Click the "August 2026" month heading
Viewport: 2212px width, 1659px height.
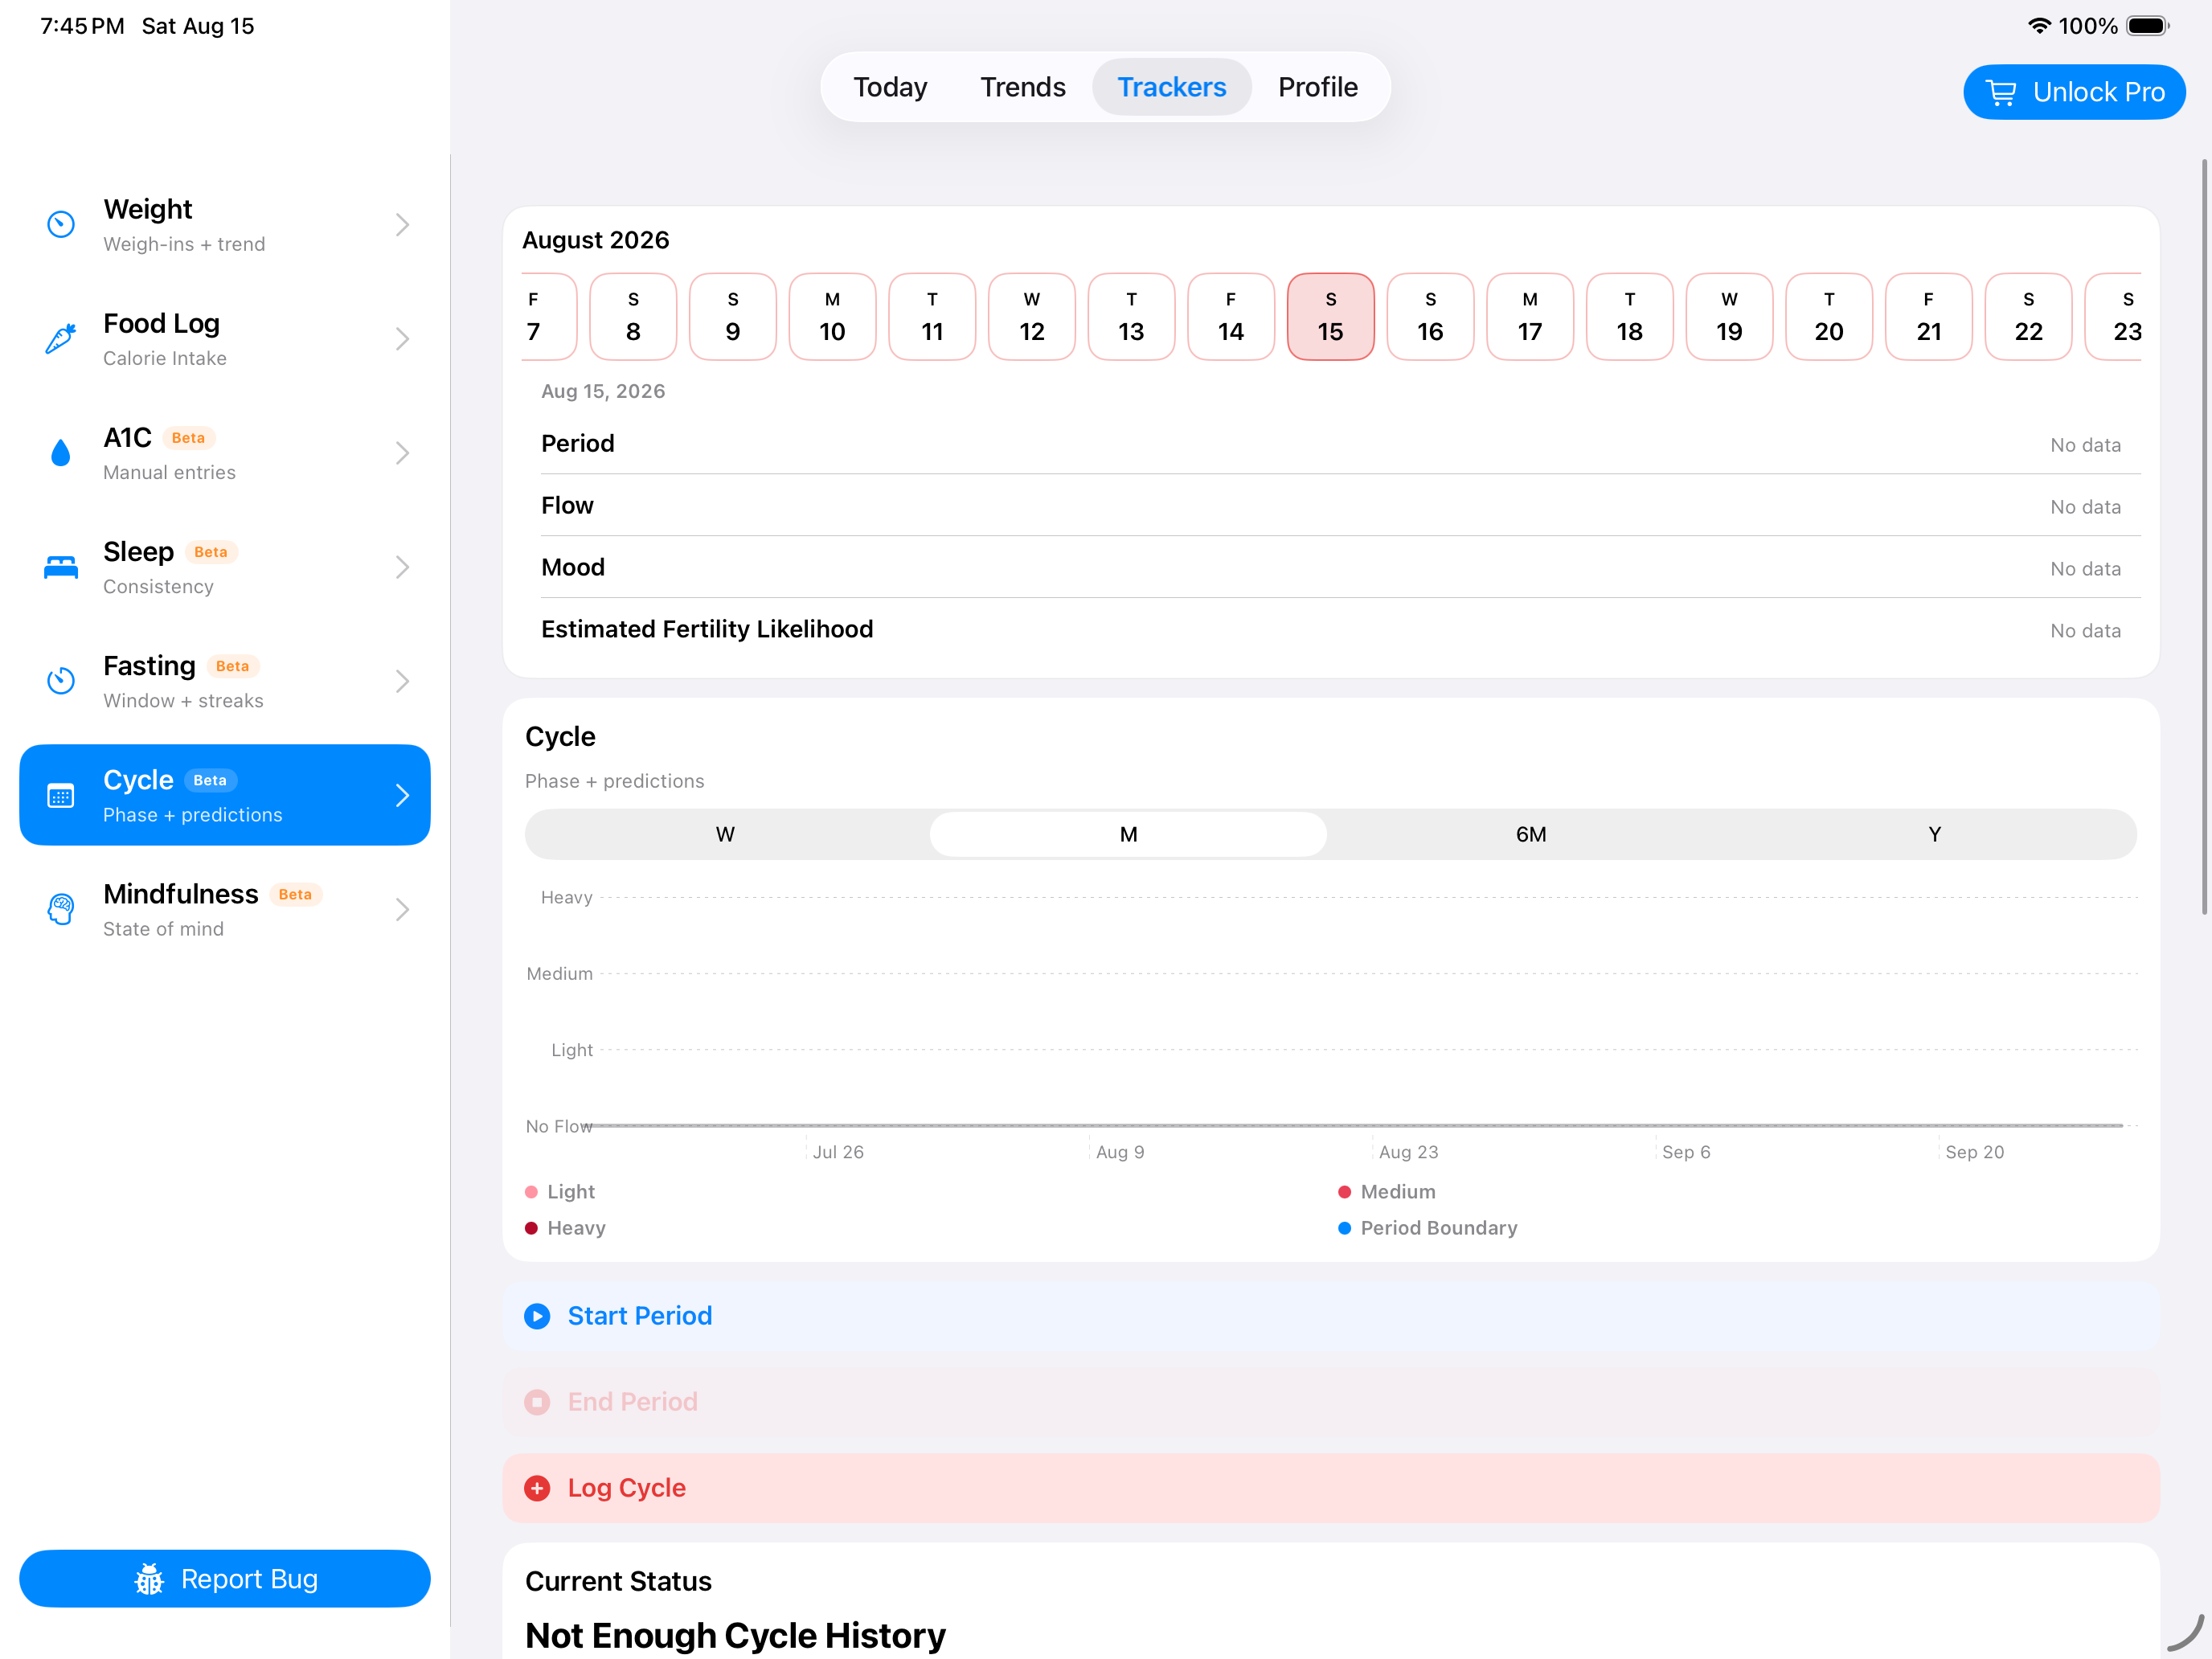tap(596, 240)
